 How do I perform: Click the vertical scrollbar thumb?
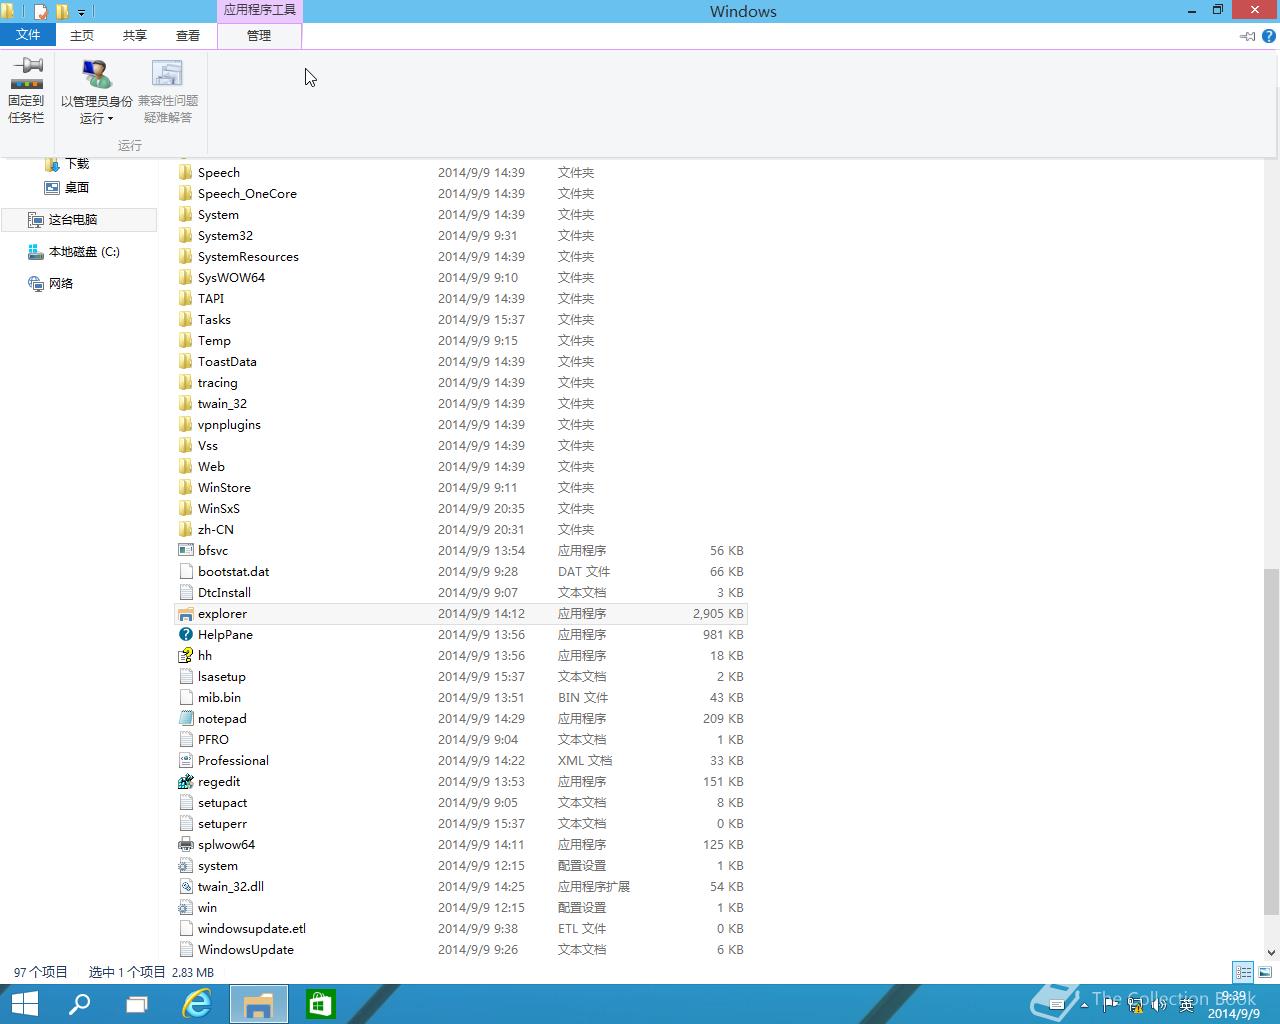(1271, 742)
